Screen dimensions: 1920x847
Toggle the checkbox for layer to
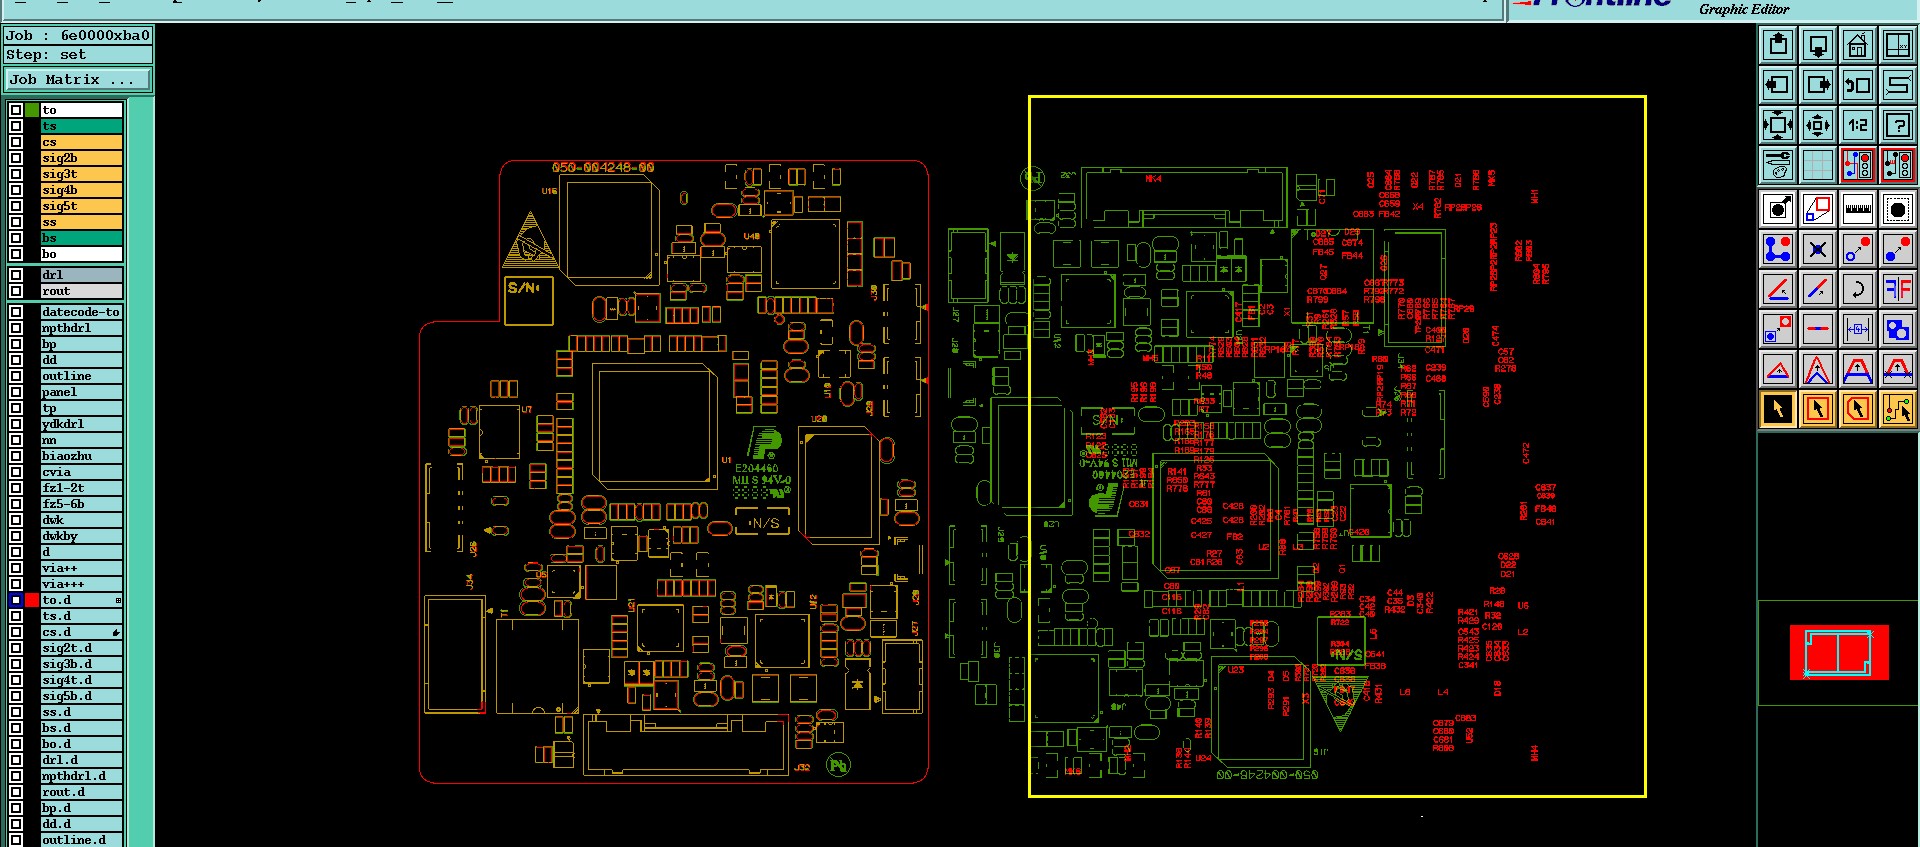click(x=16, y=110)
